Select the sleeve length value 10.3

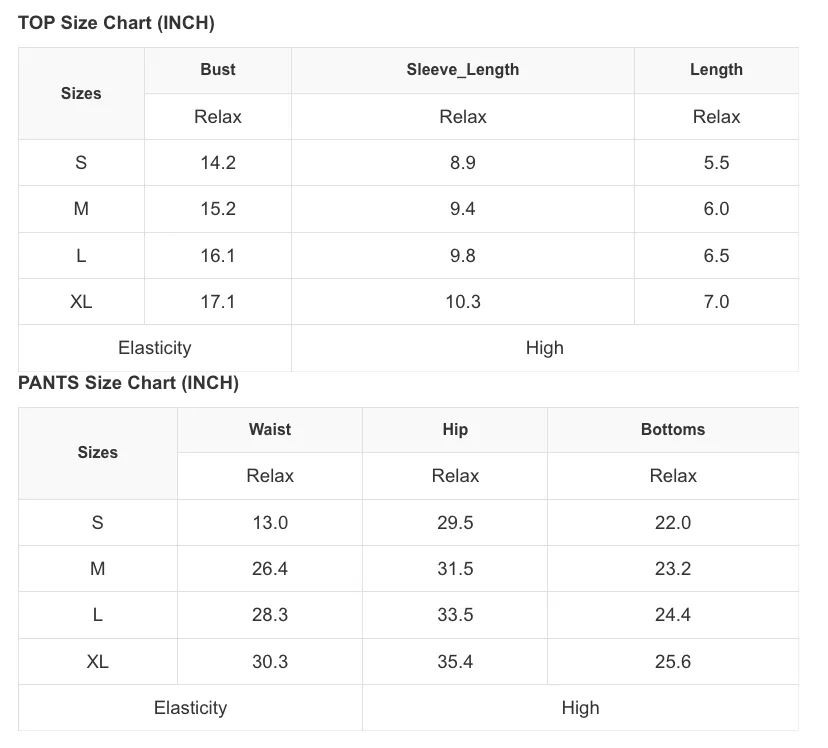(x=463, y=302)
